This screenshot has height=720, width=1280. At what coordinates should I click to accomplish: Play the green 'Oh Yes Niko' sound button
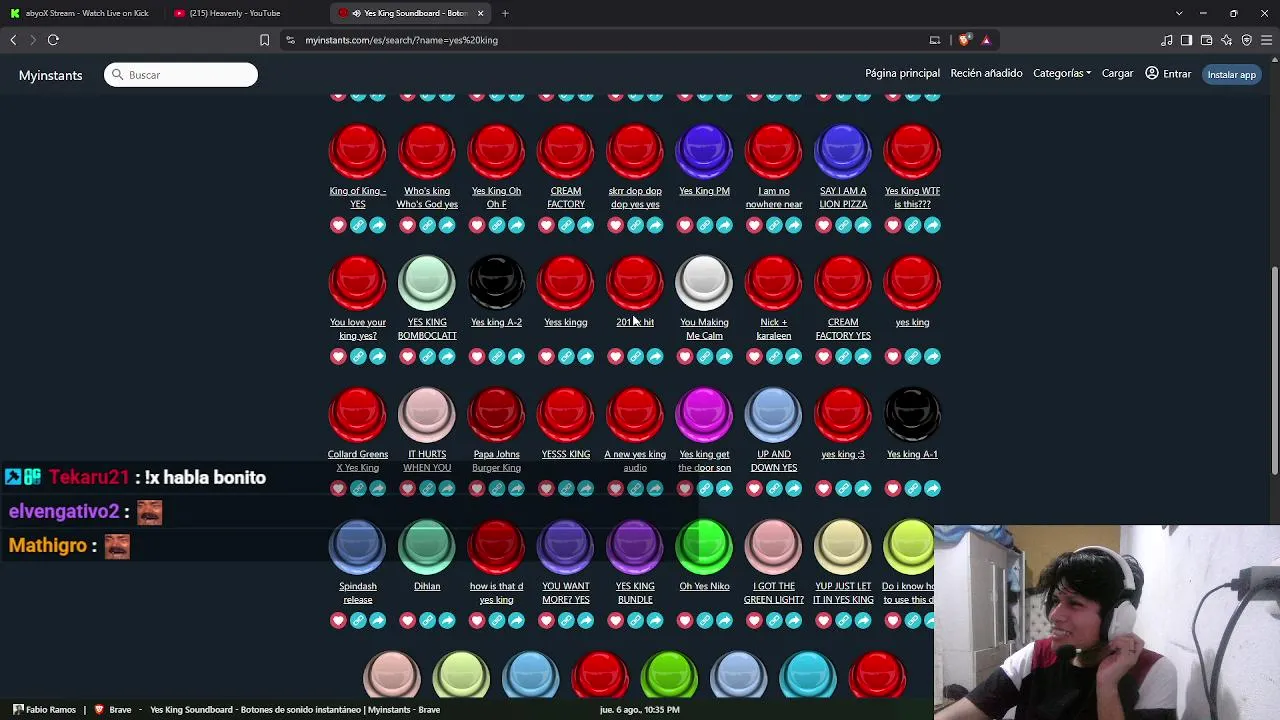coord(704,547)
